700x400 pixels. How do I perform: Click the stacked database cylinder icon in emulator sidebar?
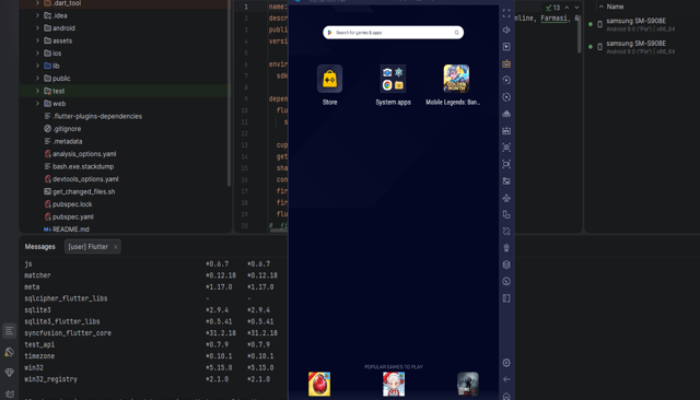[x=506, y=265]
